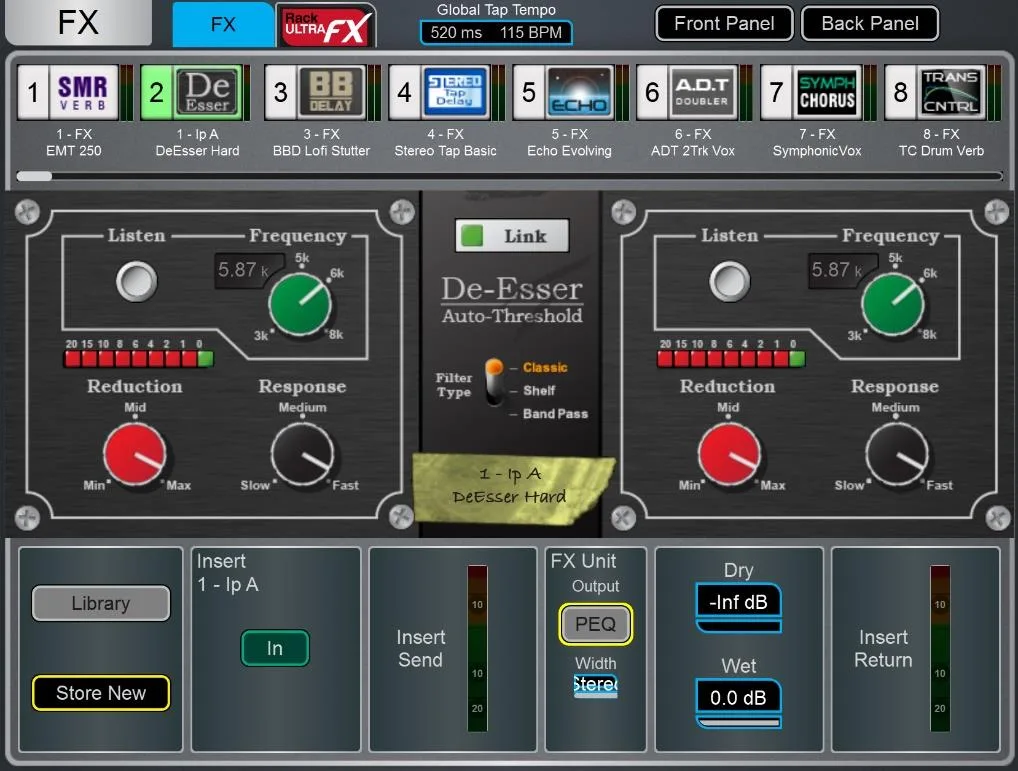Viewport: 1018px width, 771px height.
Task: Click the large FX title button
Action: (x=79, y=22)
